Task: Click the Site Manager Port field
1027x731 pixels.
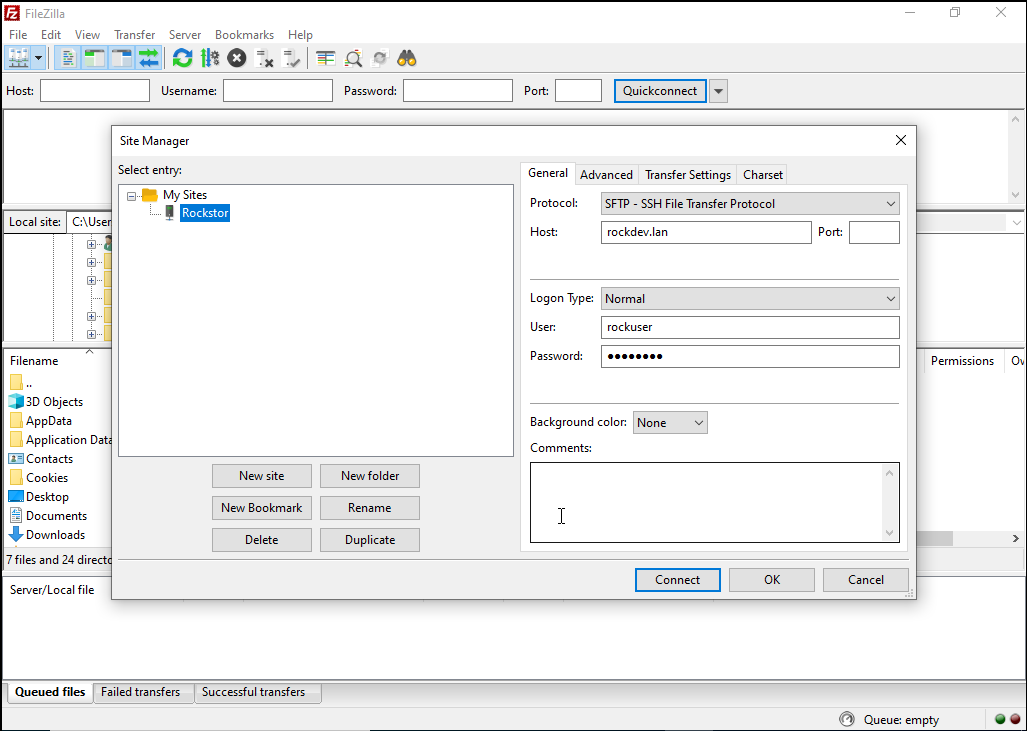Action: 874,233
